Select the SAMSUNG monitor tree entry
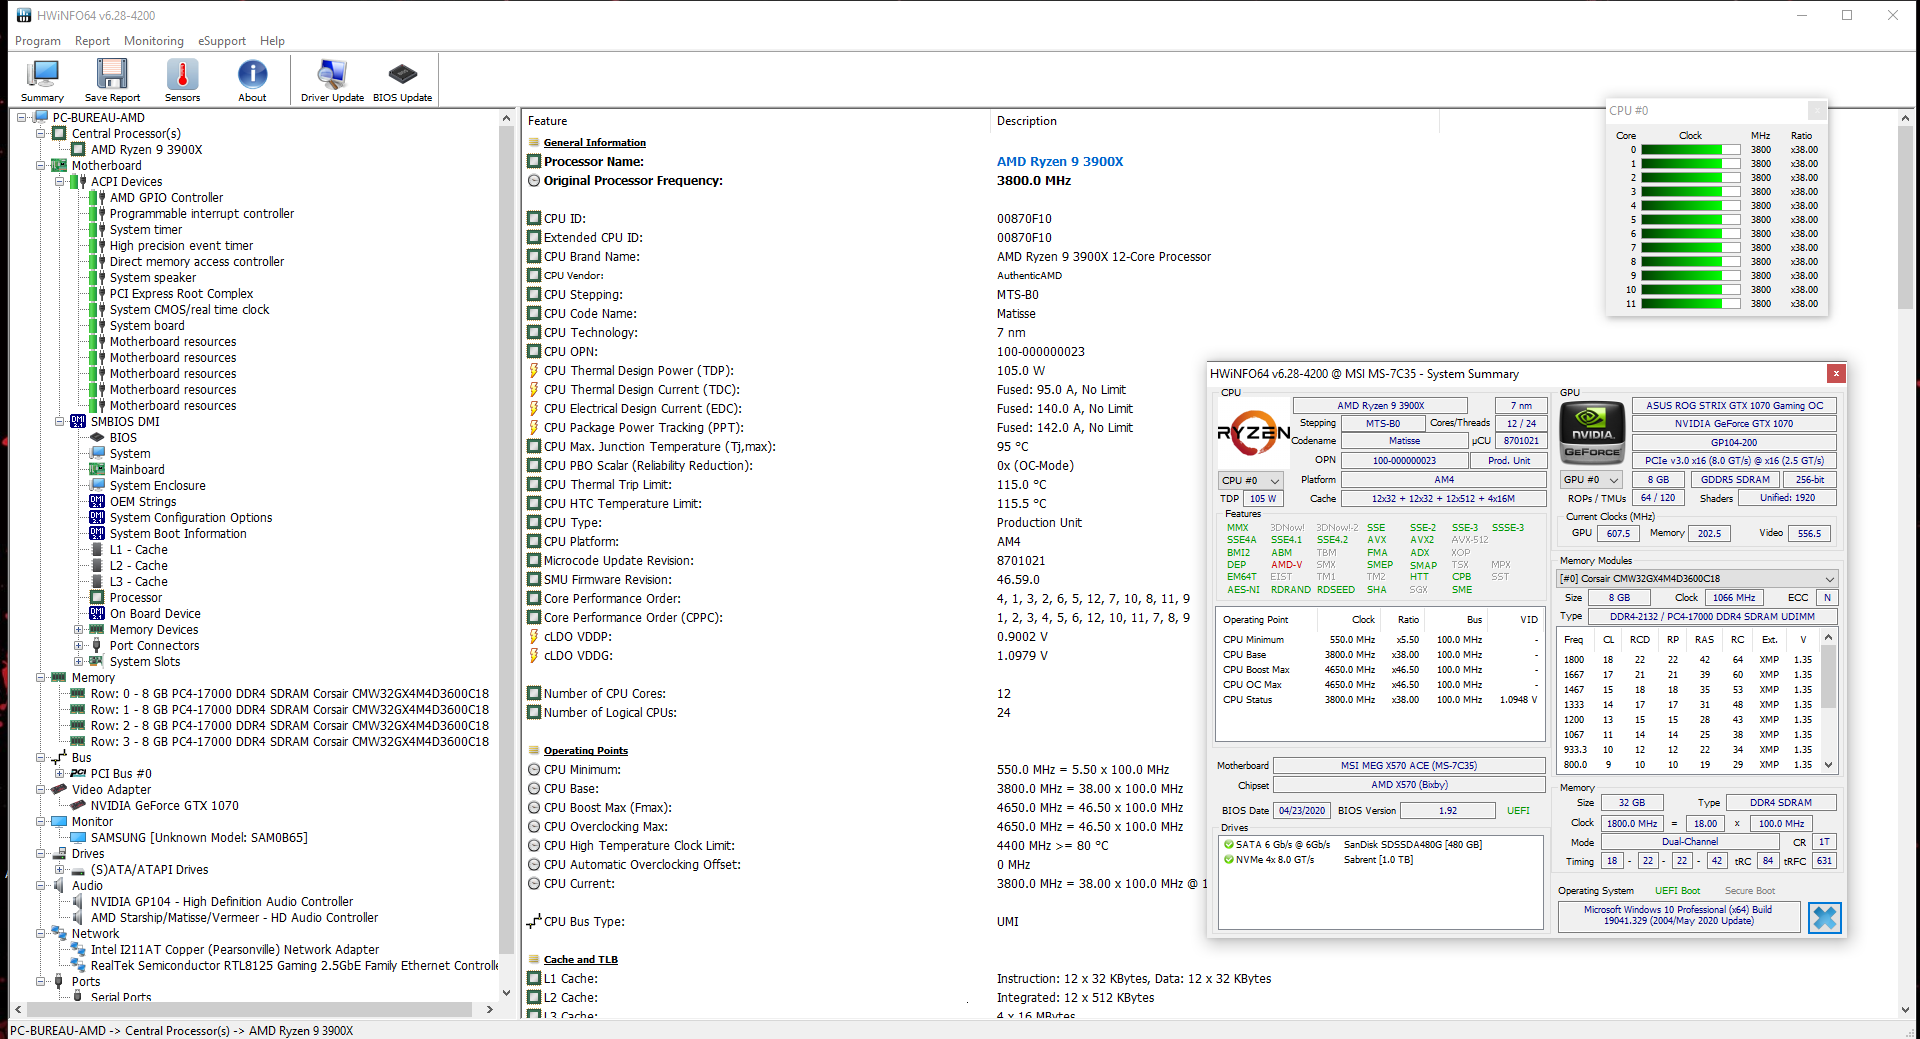This screenshot has width=1920, height=1039. tap(199, 838)
